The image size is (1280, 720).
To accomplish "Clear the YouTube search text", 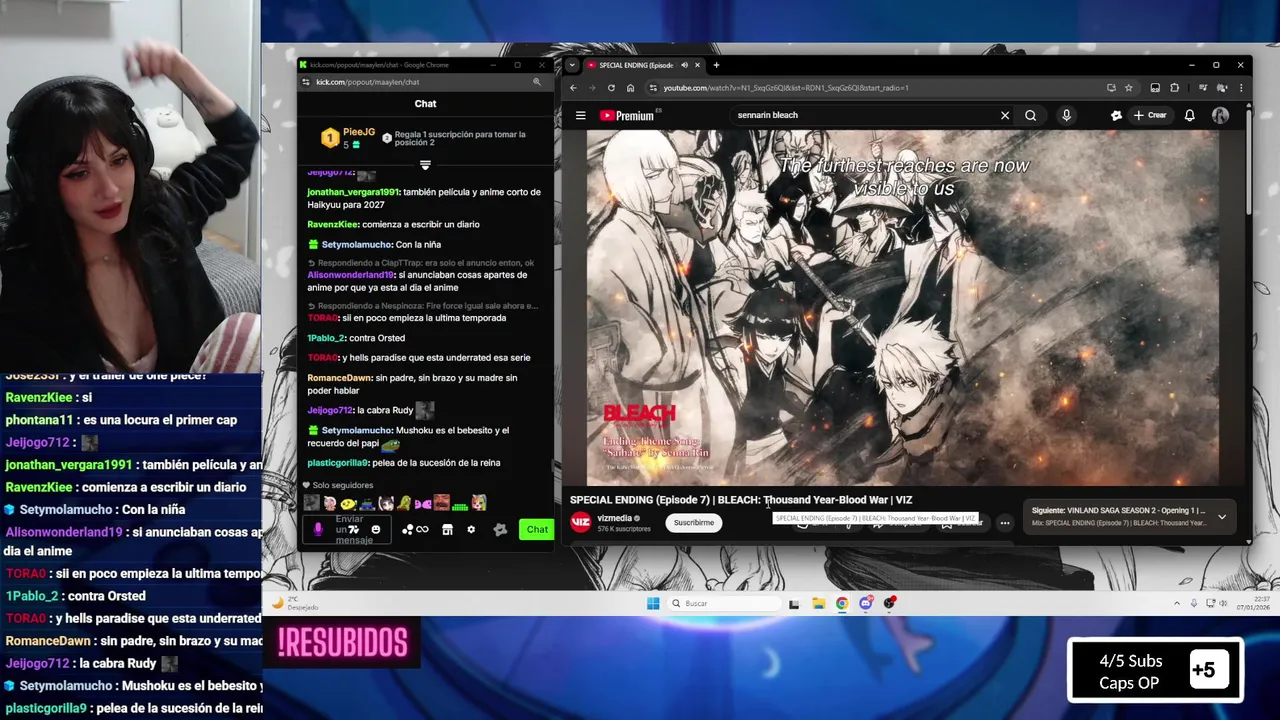I will [x=1005, y=115].
